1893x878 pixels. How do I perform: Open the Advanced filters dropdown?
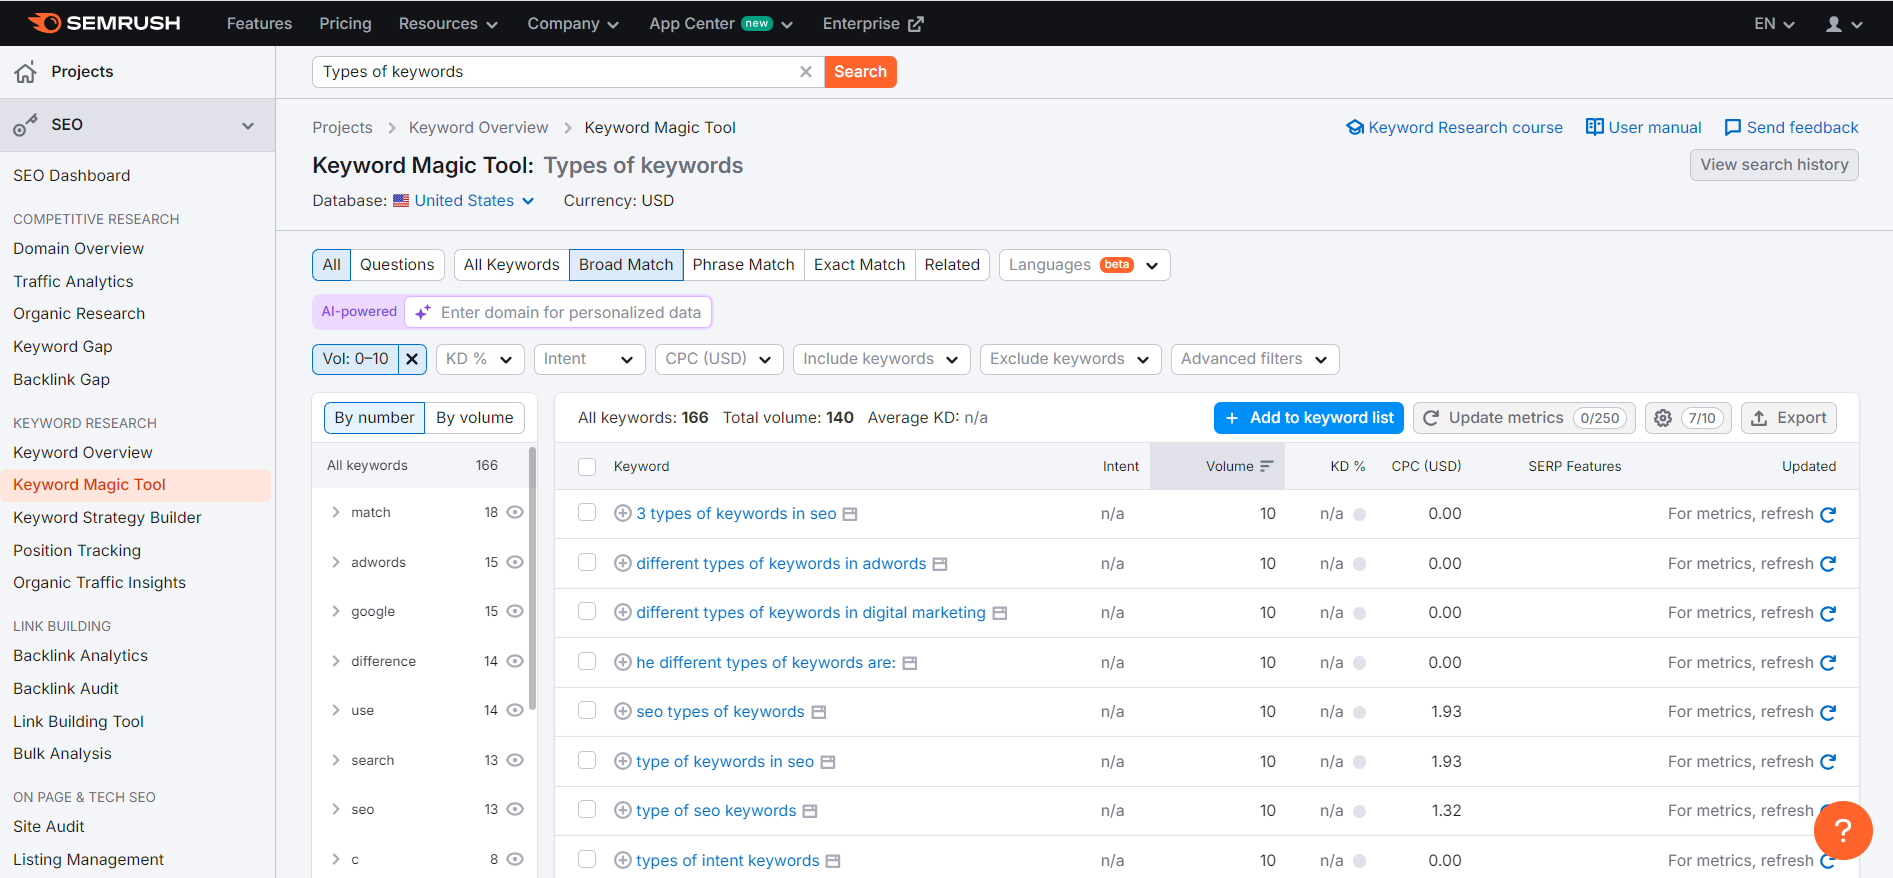click(1255, 359)
